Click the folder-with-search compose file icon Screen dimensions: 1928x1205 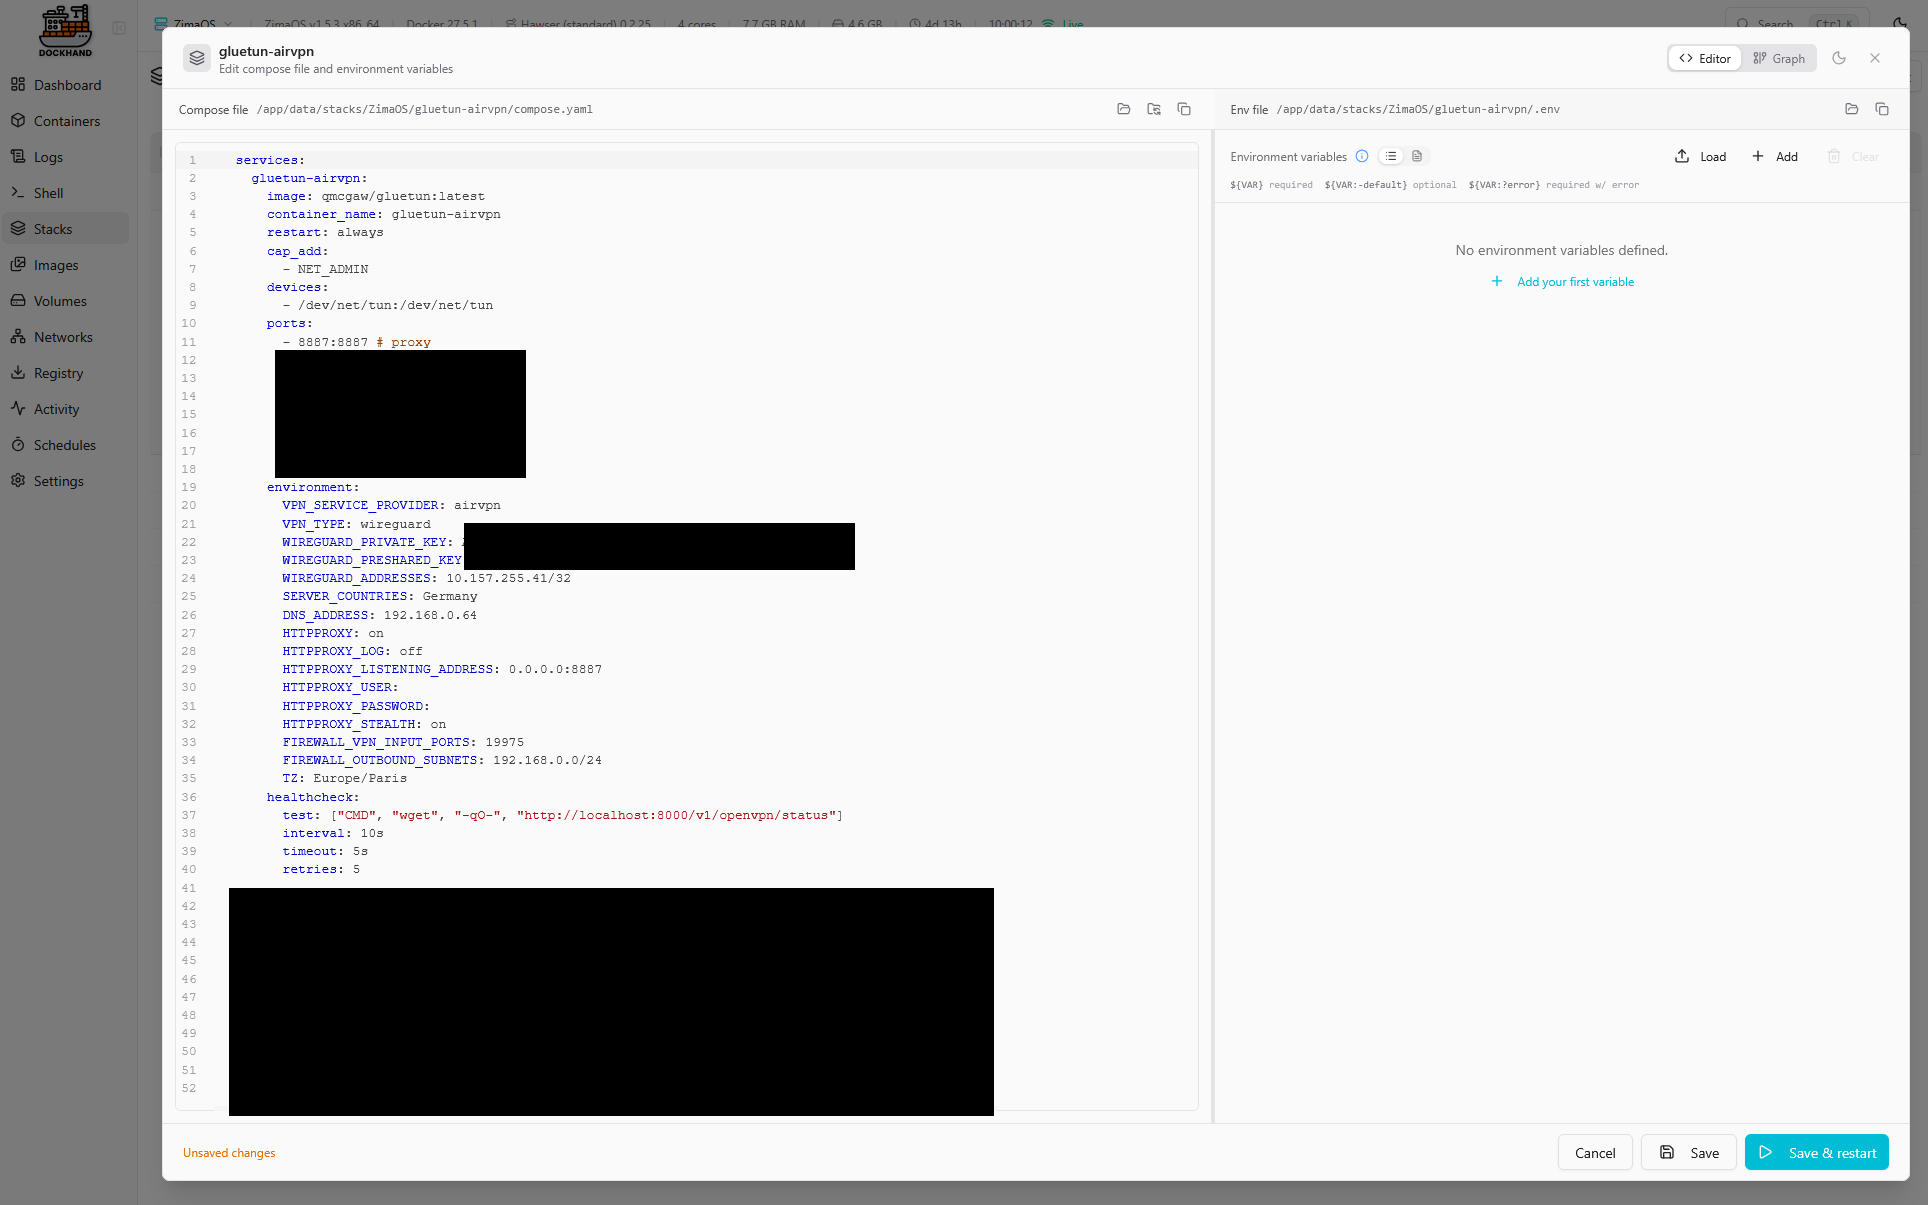1154,109
